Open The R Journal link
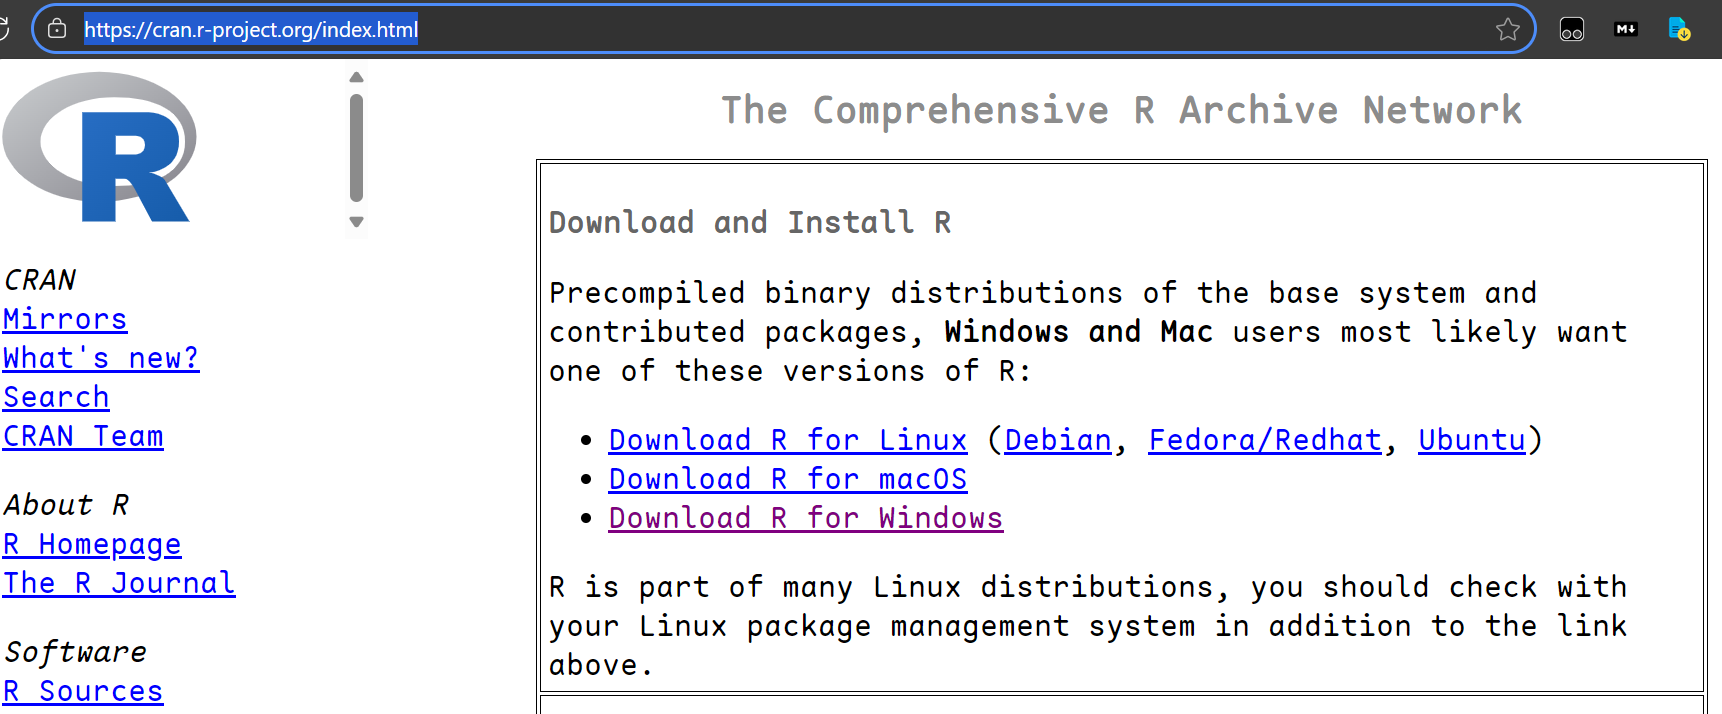This screenshot has height=714, width=1722. pyautogui.click(x=119, y=583)
